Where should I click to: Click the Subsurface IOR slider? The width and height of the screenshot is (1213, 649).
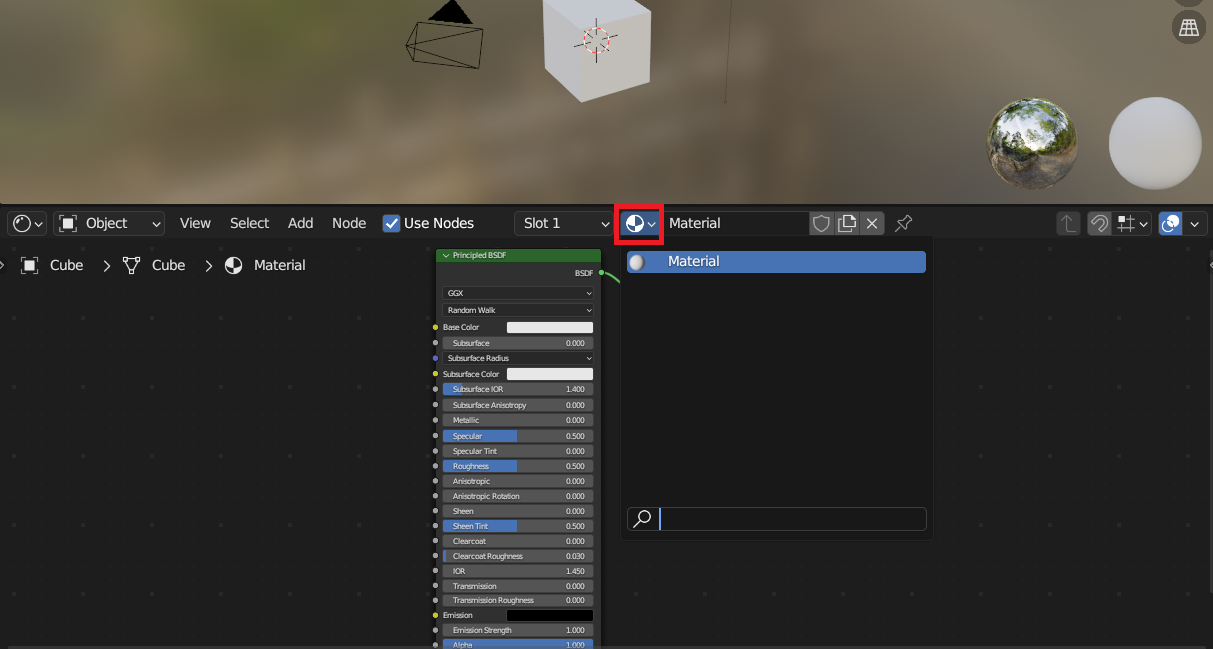518,389
